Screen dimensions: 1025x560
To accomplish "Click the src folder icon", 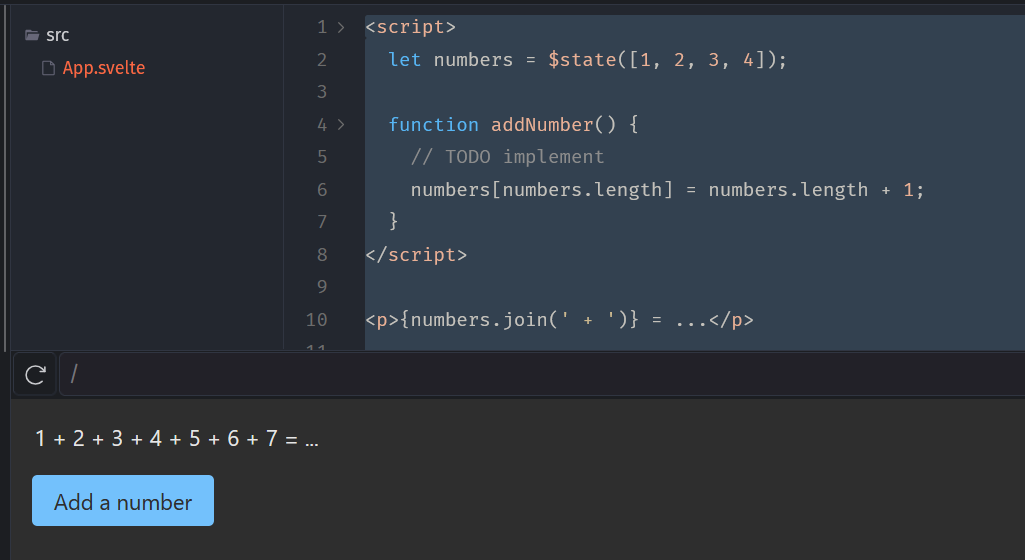I will [32, 35].
